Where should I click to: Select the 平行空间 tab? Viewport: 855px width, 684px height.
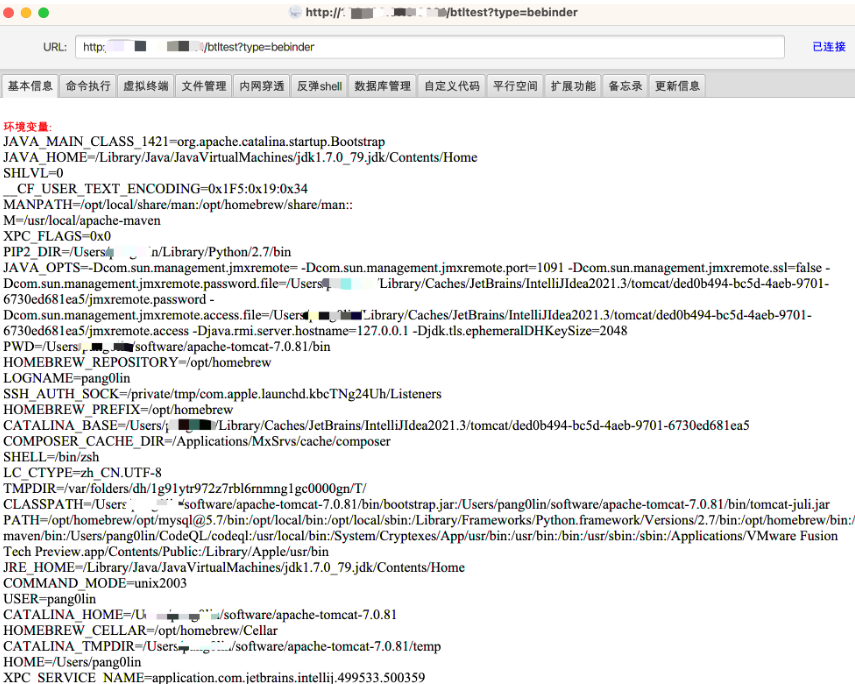point(515,86)
